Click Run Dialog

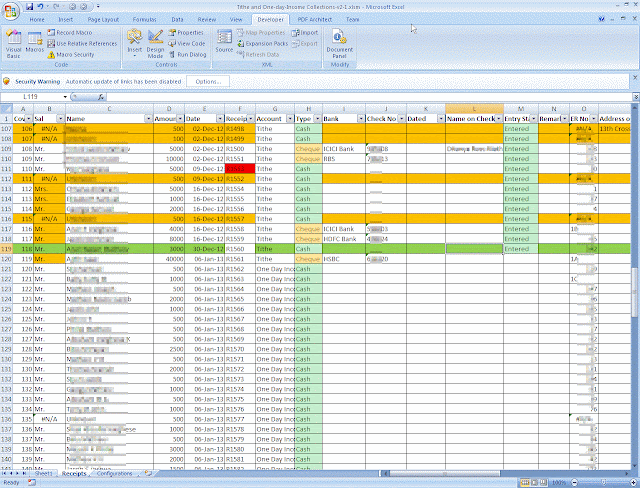(x=187, y=54)
